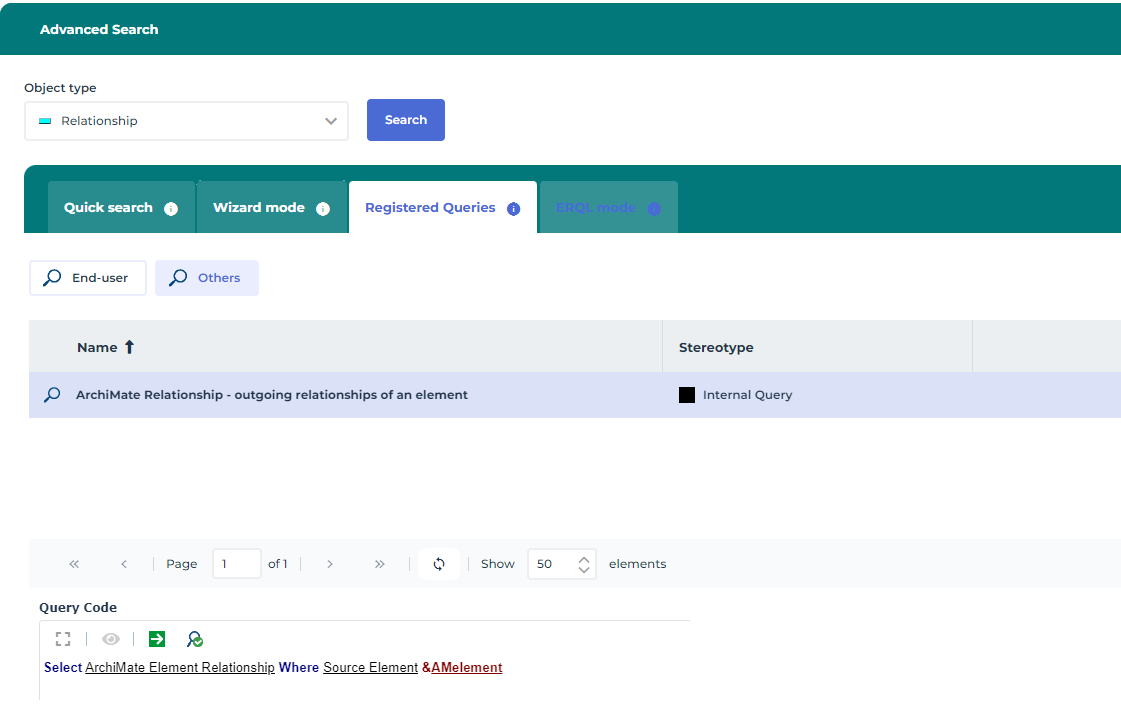Refresh the query results list
Image resolution: width=1121 pixels, height=719 pixels.
pyautogui.click(x=439, y=564)
